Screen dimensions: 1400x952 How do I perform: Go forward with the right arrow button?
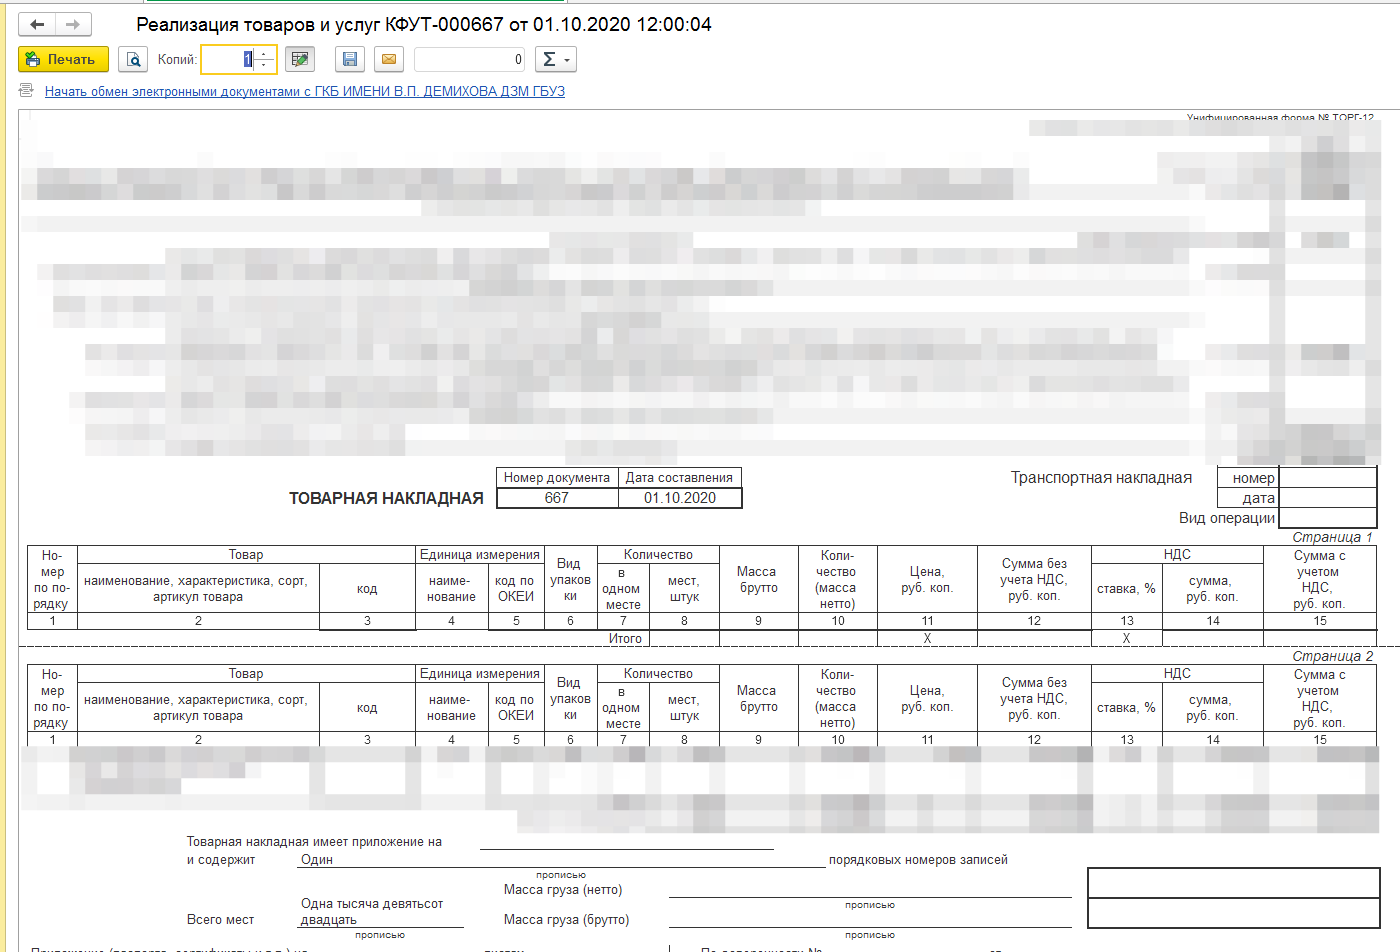pyautogui.click(x=73, y=24)
